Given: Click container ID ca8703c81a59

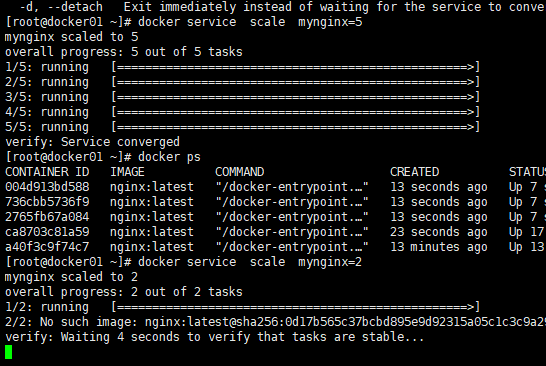Looking at the screenshot, I should coord(47,232).
